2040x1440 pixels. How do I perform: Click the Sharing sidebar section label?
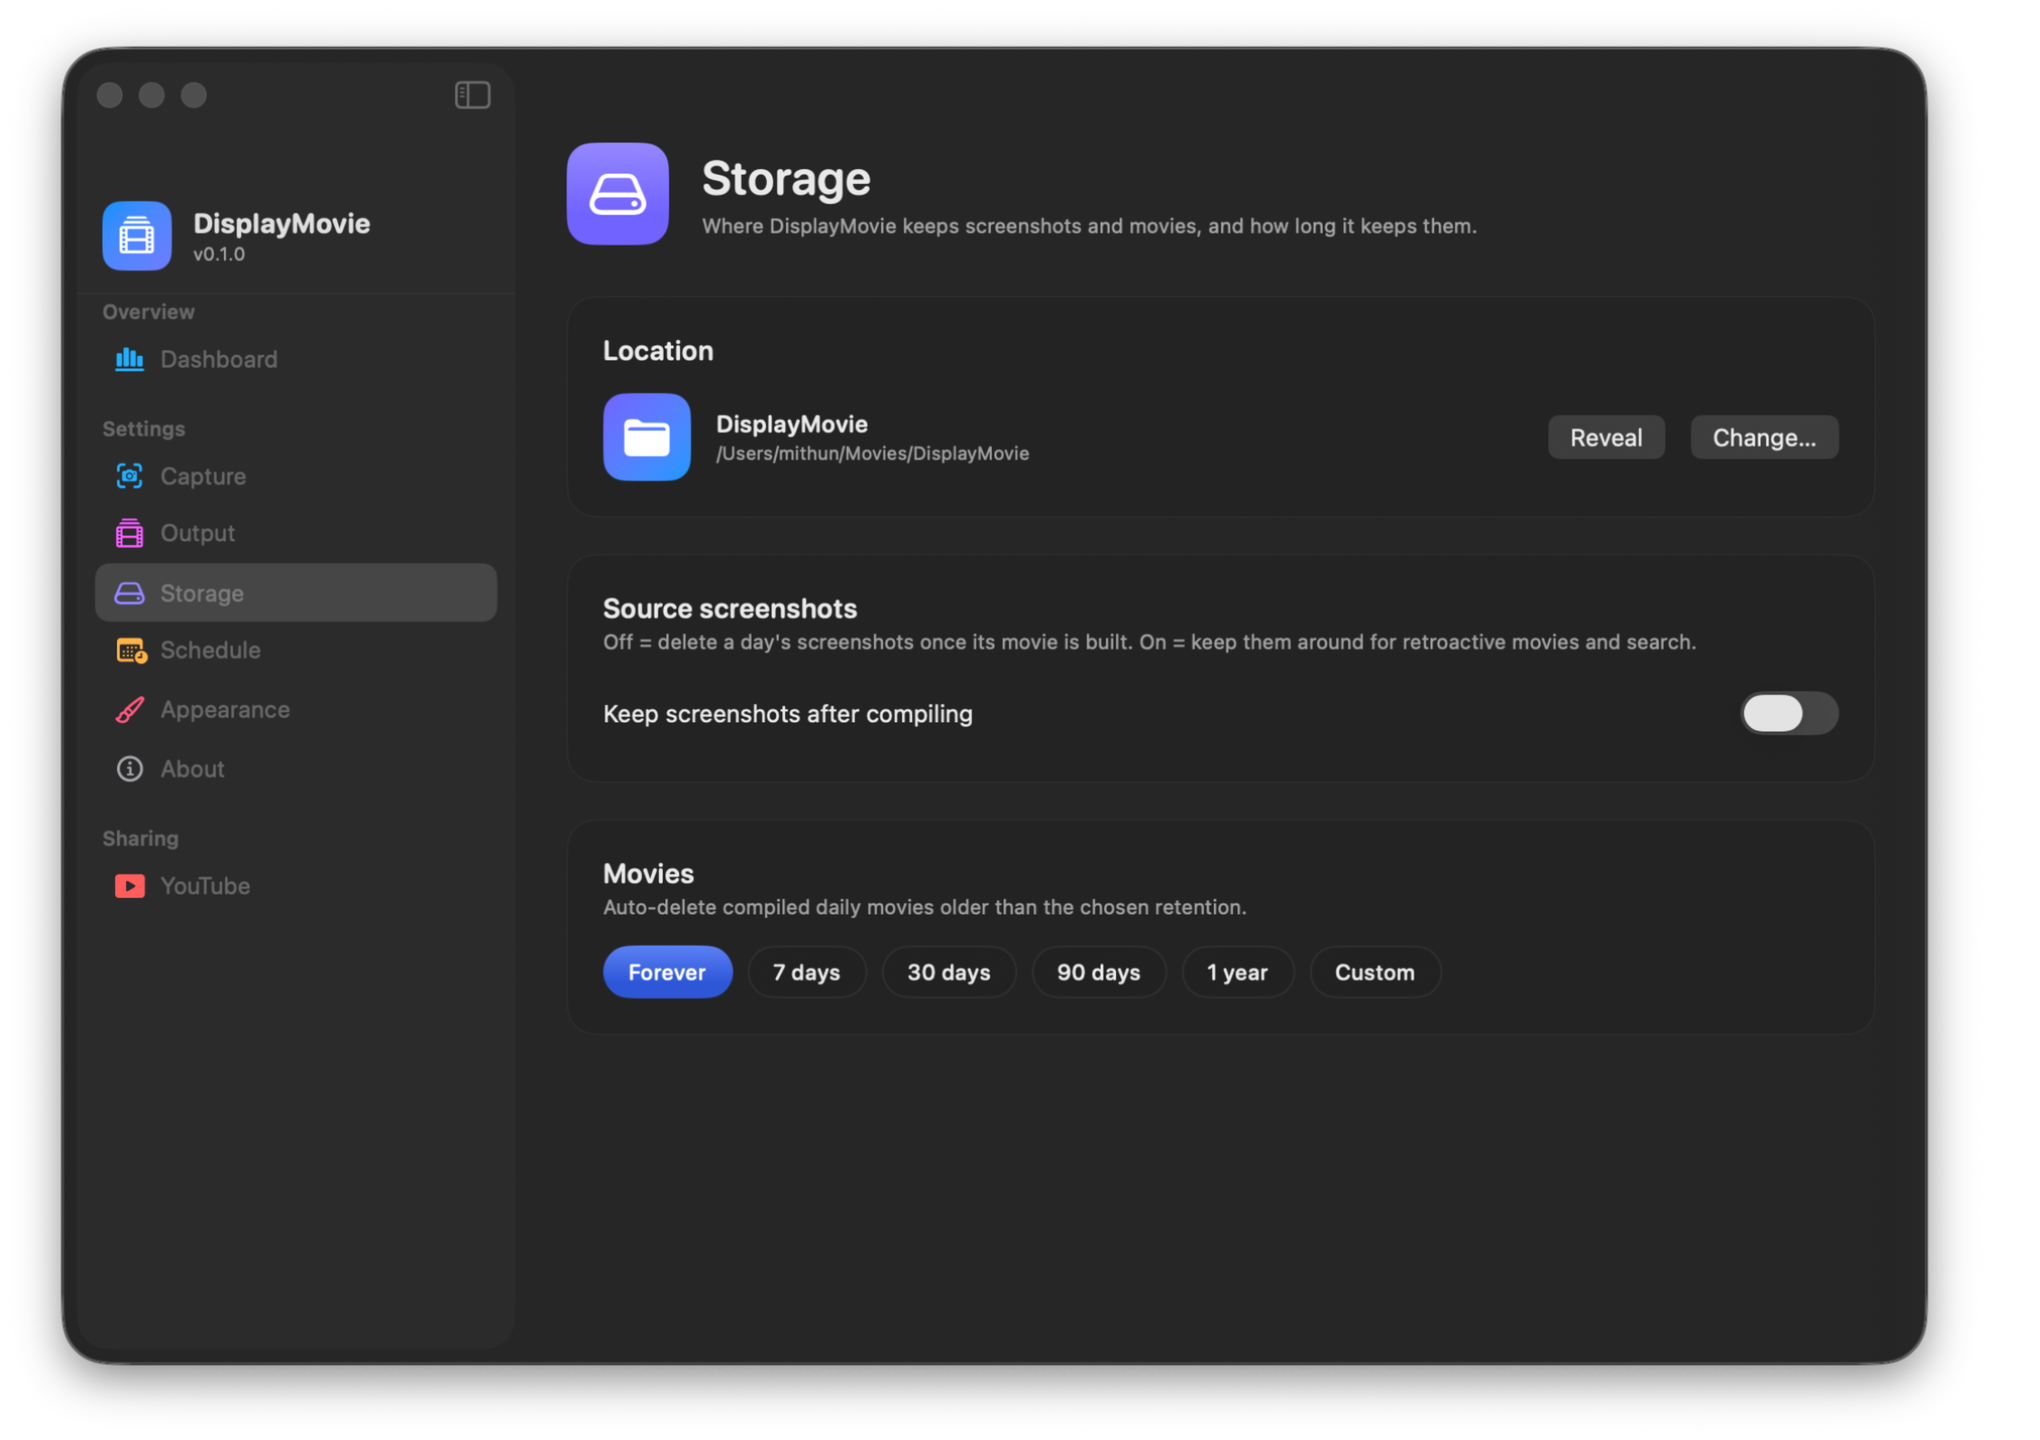(x=141, y=838)
